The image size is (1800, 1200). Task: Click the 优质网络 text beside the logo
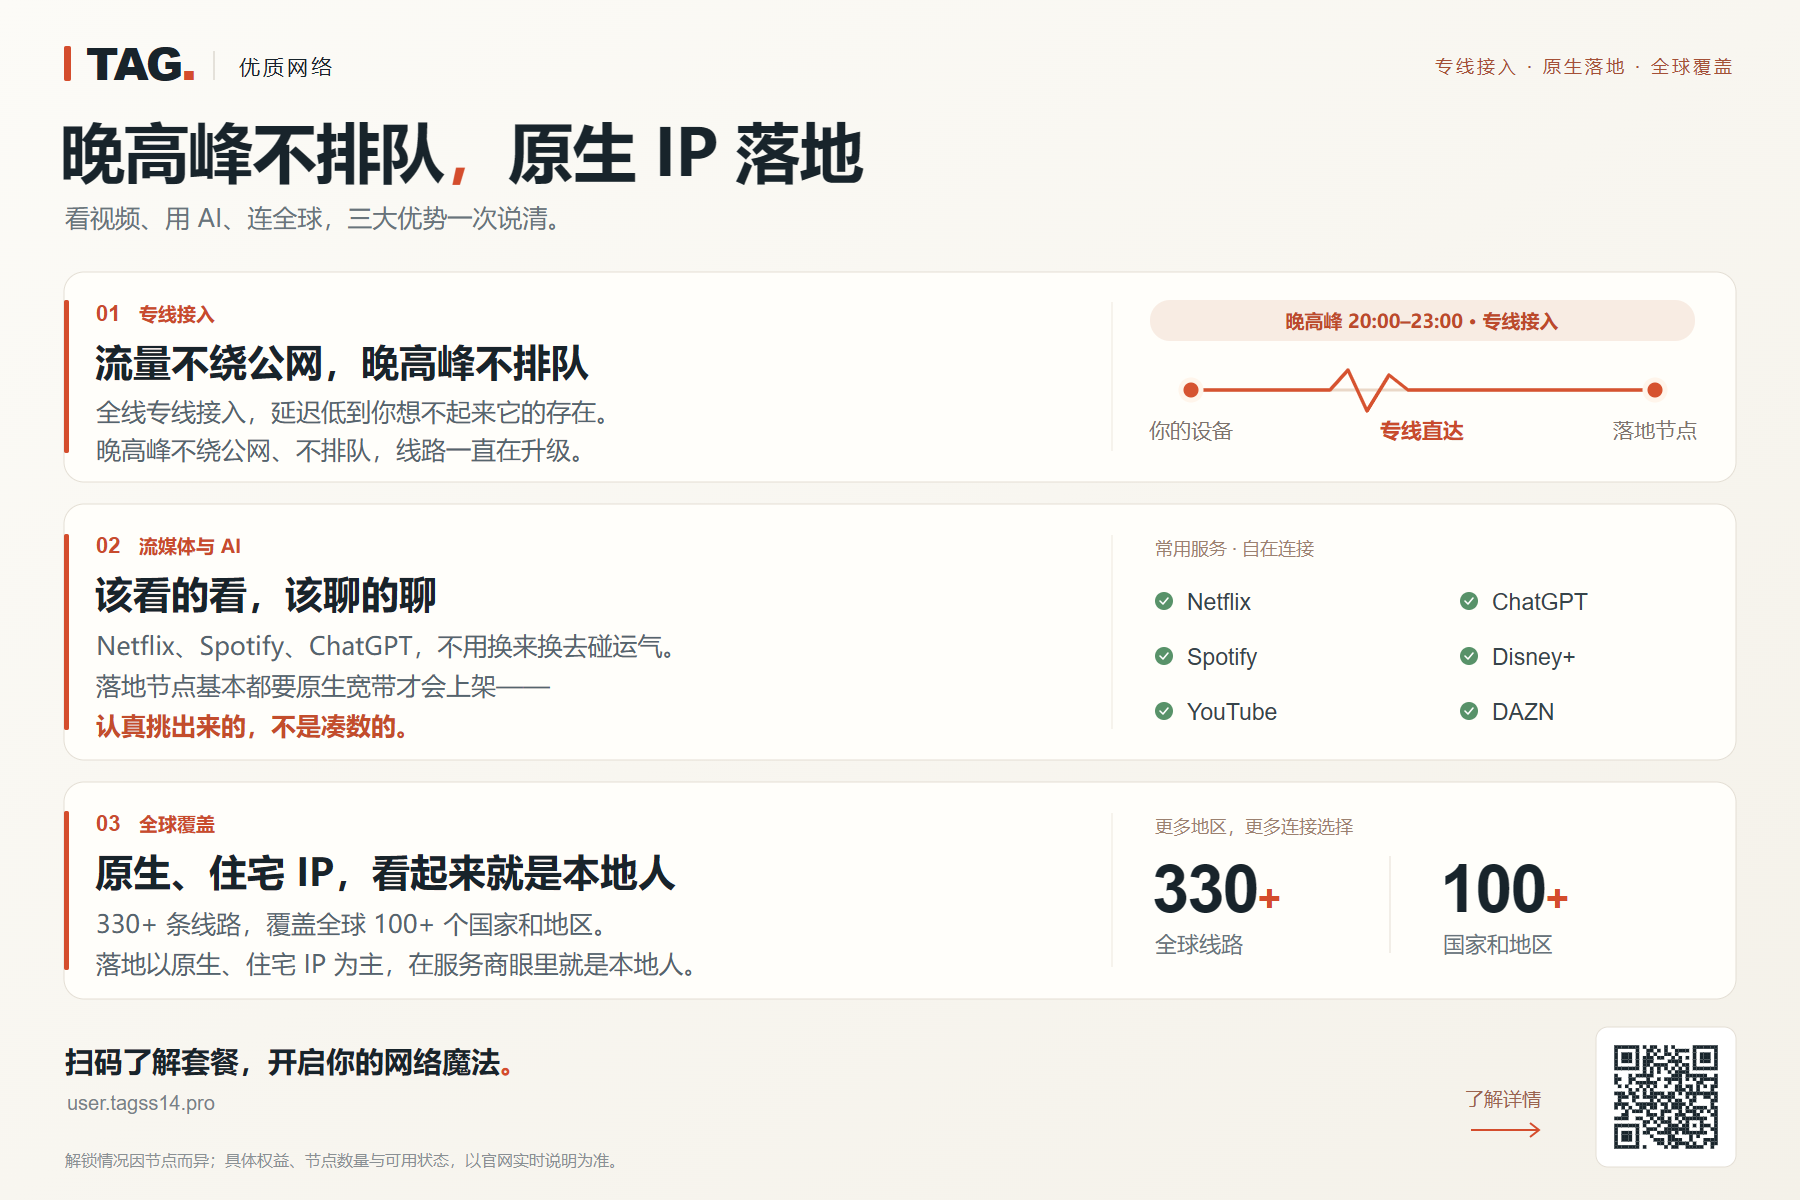click(286, 67)
